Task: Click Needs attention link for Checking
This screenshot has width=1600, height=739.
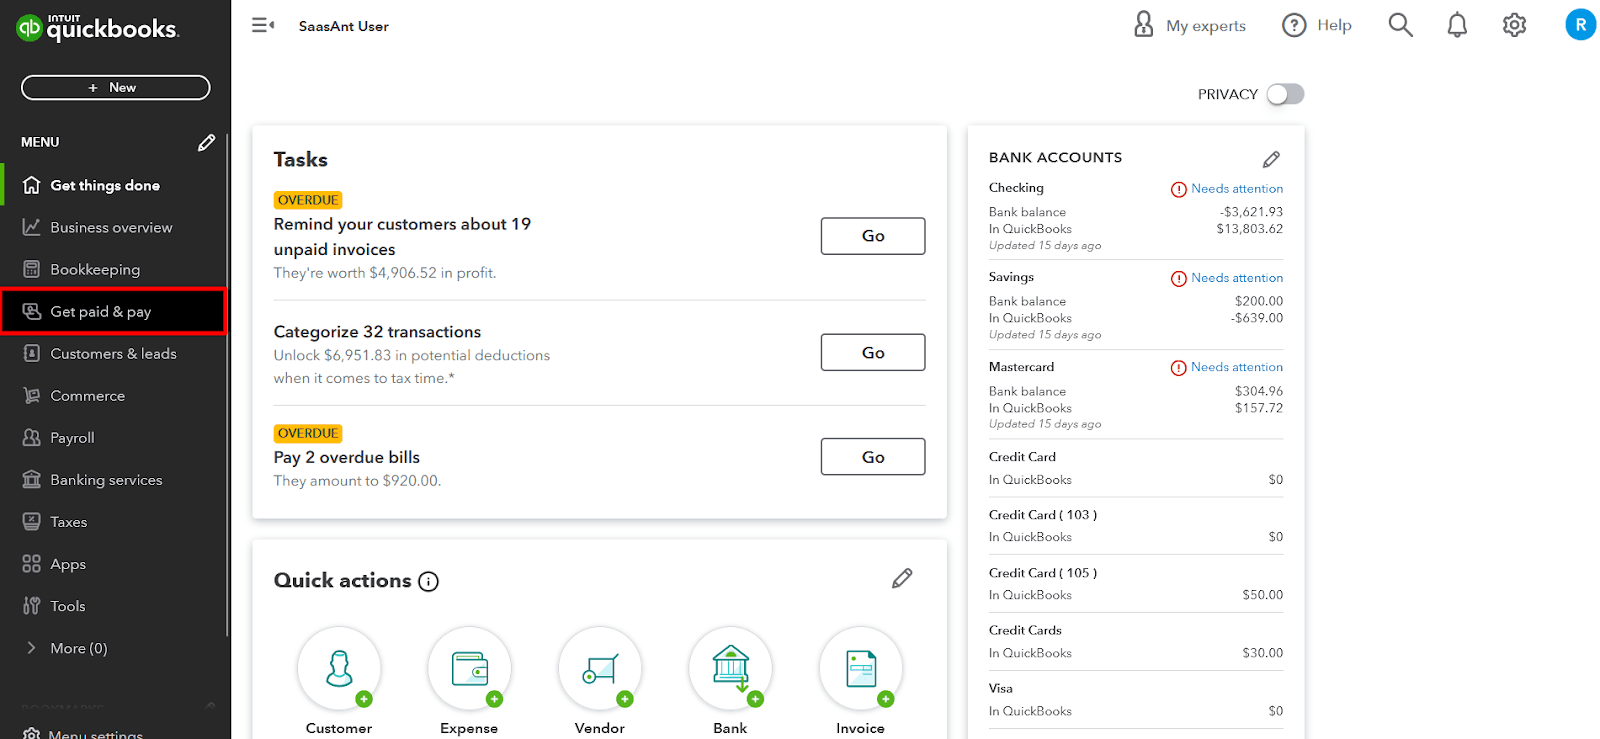Action: tap(1236, 189)
